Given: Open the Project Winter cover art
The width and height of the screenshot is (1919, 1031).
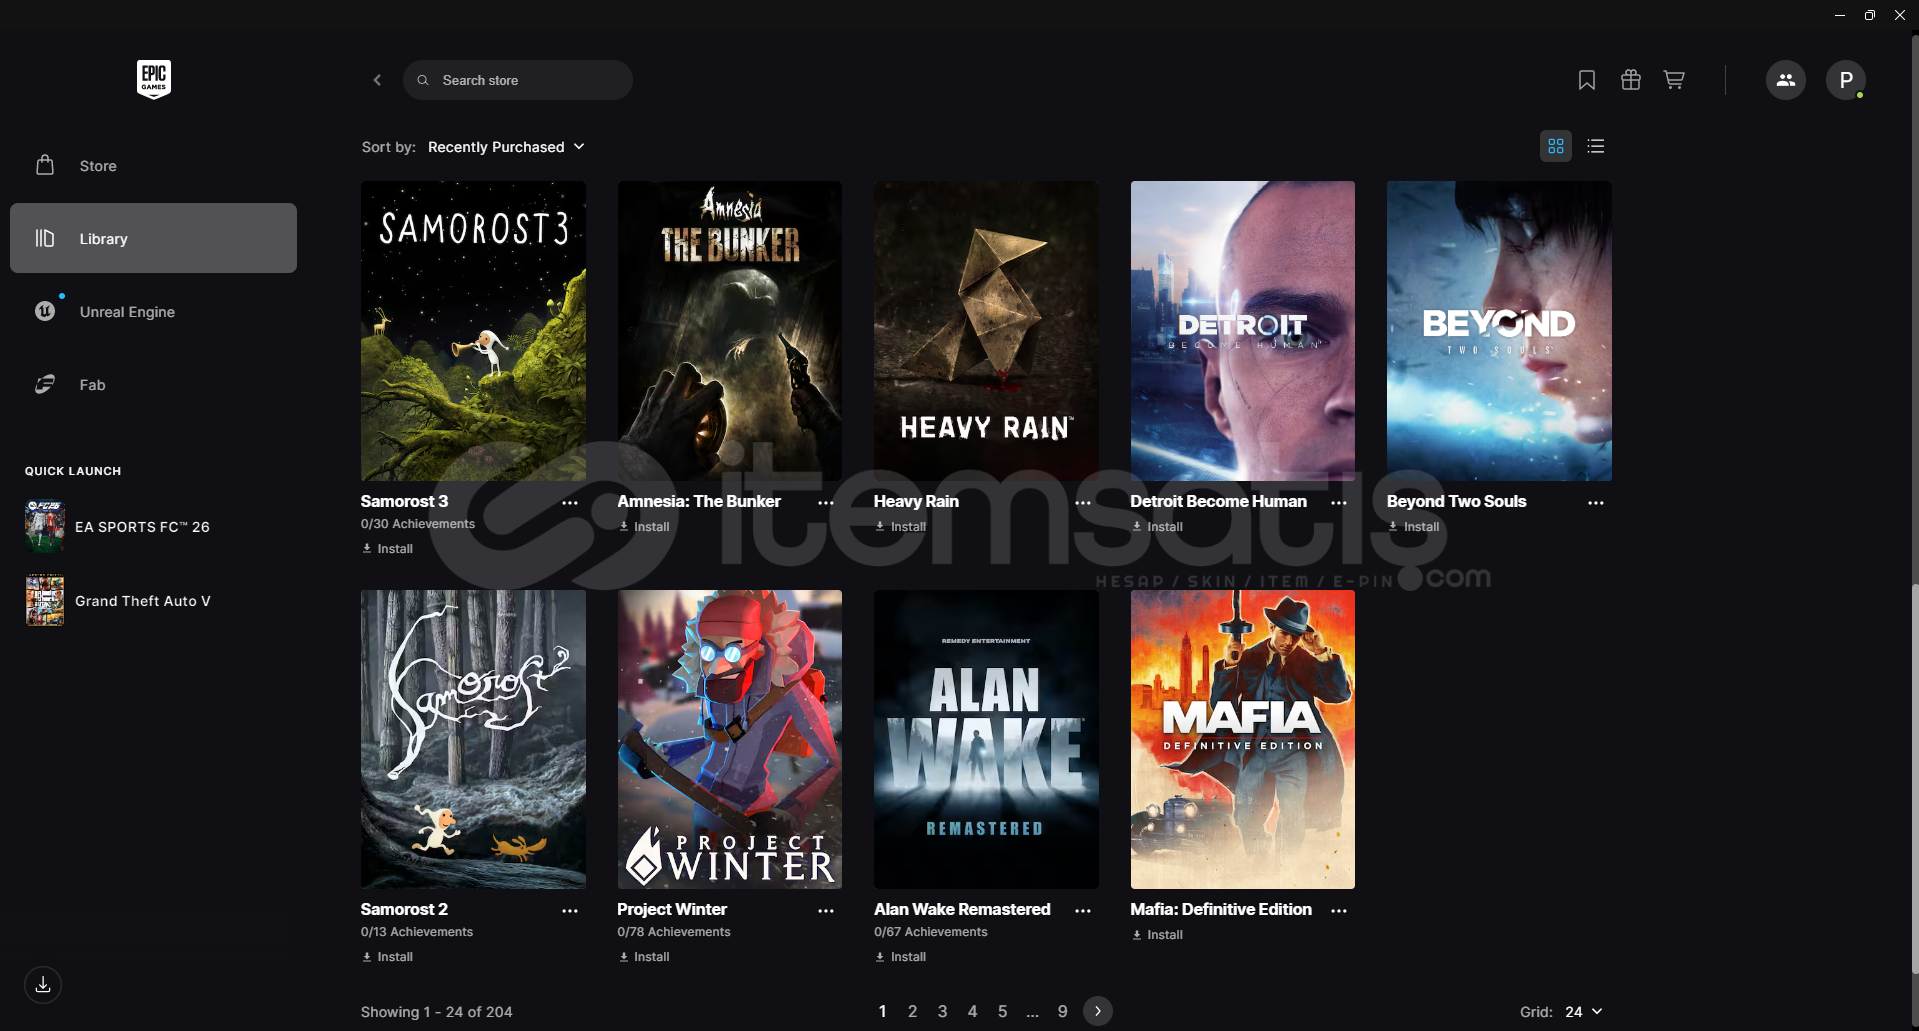Looking at the screenshot, I should [x=730, y=739].
